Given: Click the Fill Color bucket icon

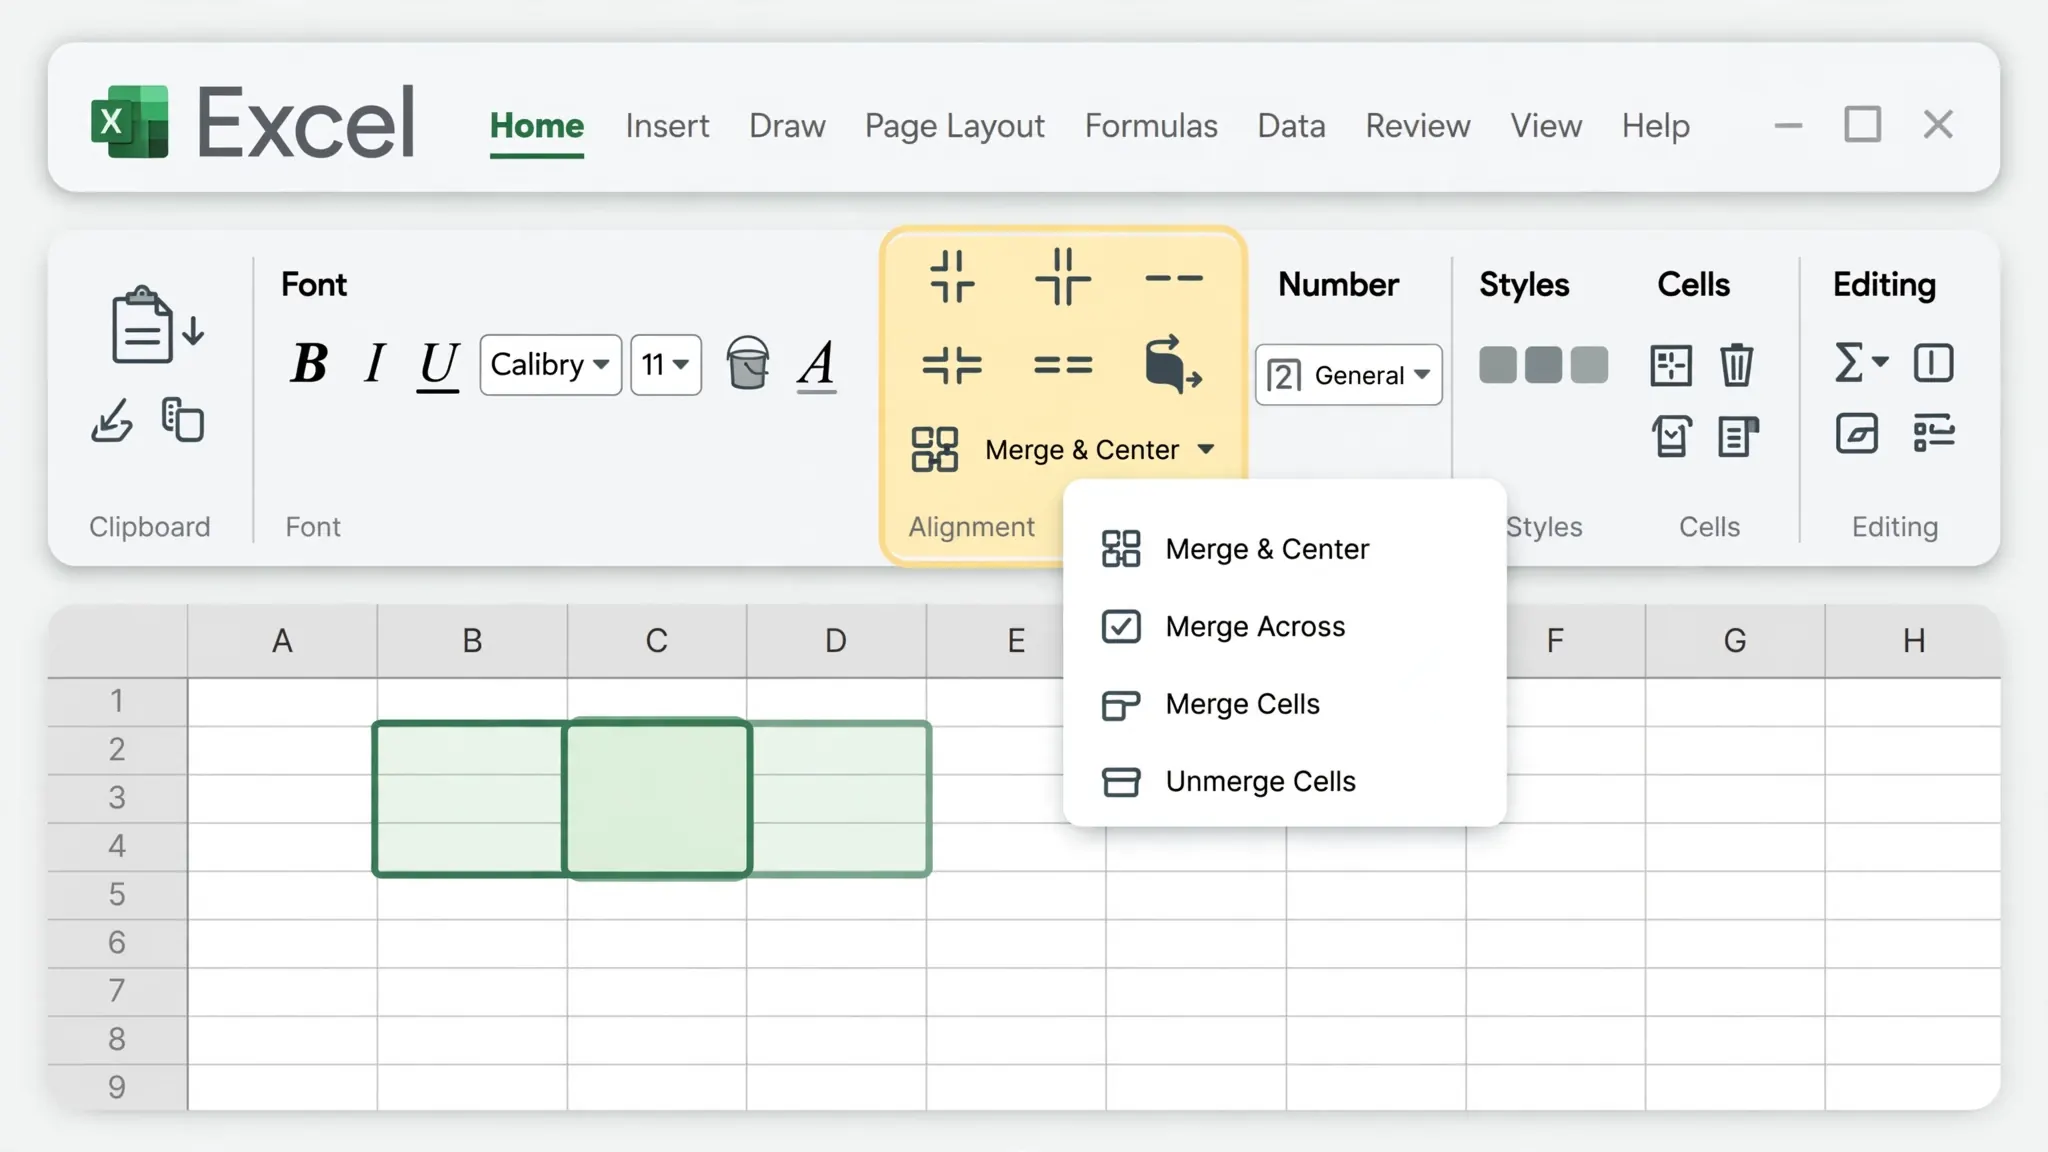Looking at the screenshot, I should tap(748, 362).
